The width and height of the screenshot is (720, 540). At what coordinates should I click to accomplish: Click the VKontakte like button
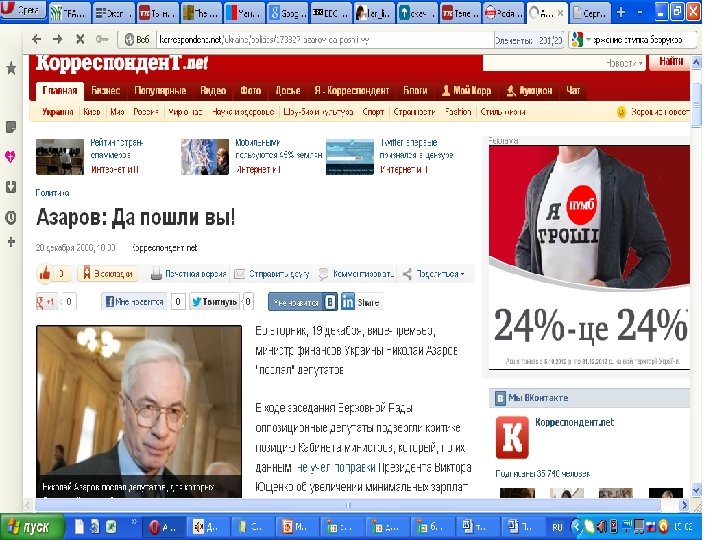[x=303, y=302]
